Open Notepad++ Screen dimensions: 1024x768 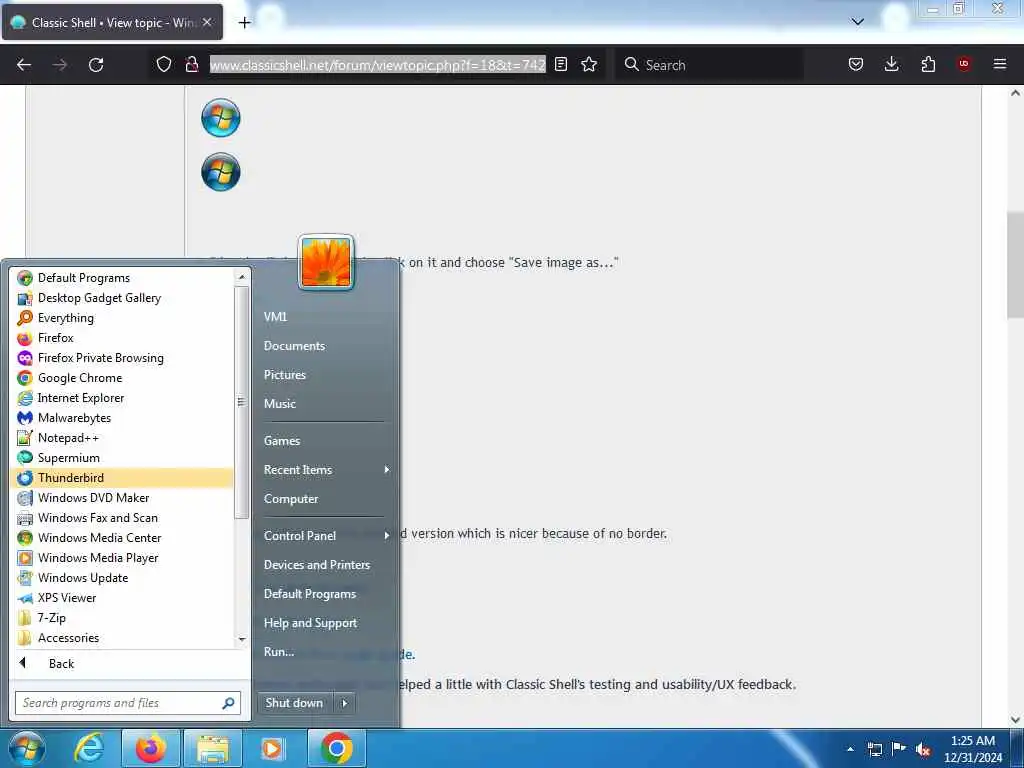[x=122, y=438]
